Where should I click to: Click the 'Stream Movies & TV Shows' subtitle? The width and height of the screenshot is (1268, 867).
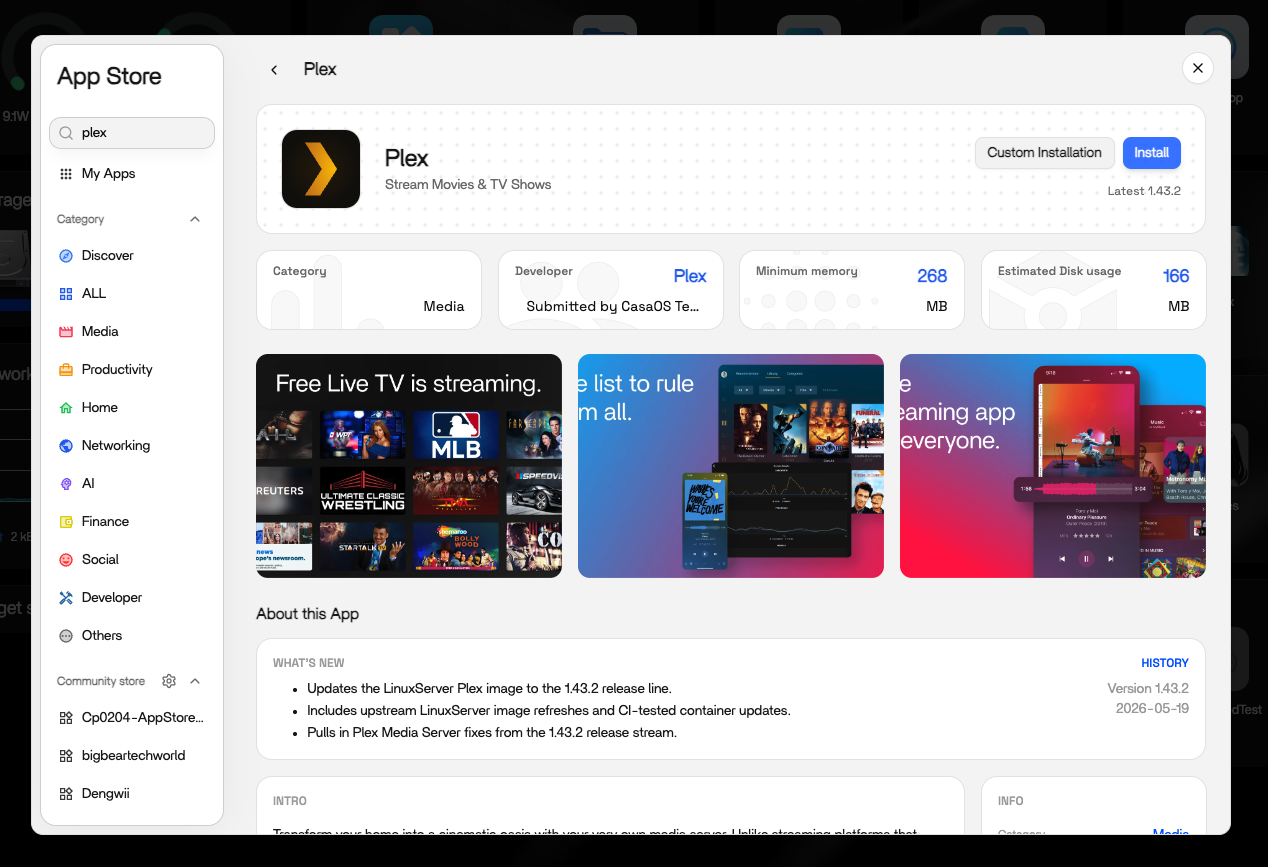pyautogui.click(x=468, y=184)
